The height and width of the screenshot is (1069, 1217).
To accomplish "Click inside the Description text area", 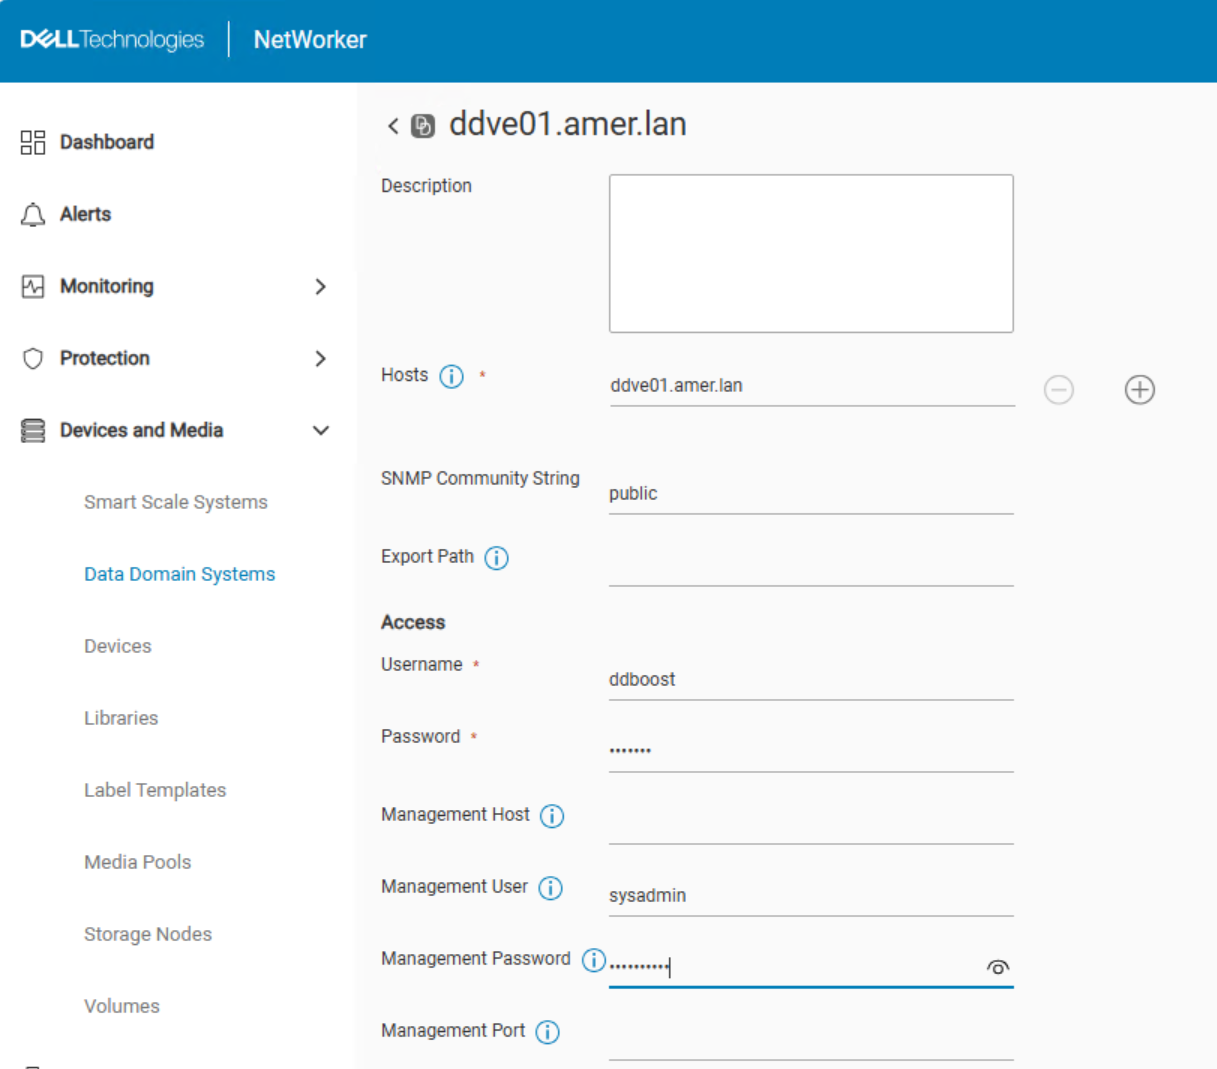I will point(810,253).
